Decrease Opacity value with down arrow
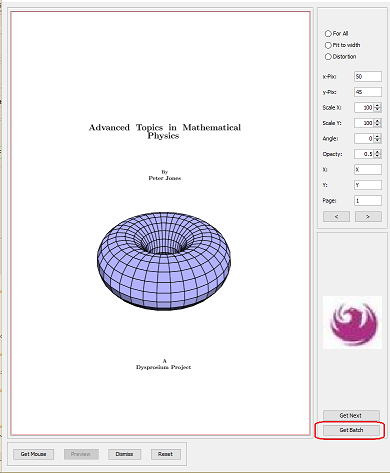390x473 pixels. click(377, 156)
